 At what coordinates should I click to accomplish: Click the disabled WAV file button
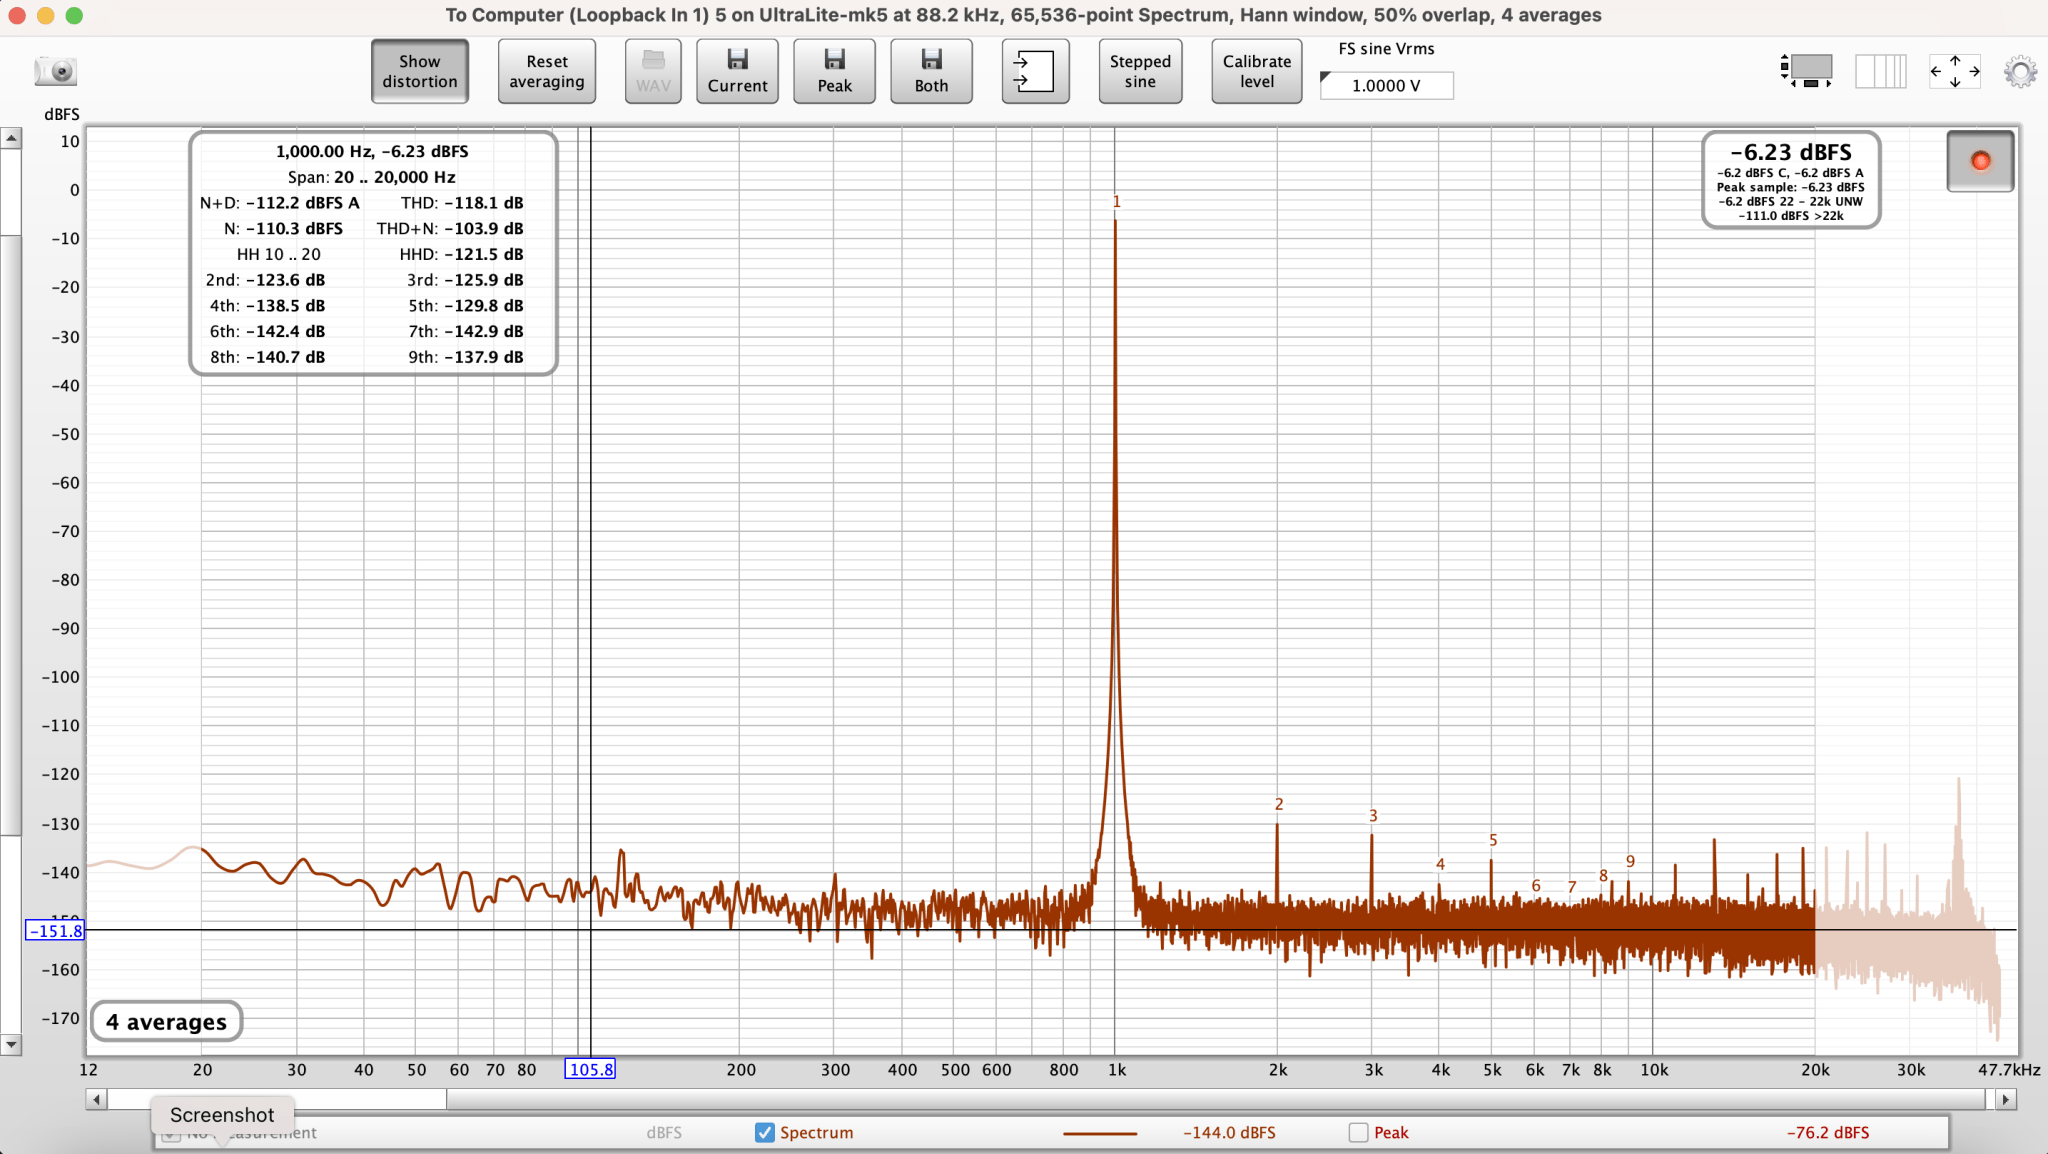tap(653, 71)
